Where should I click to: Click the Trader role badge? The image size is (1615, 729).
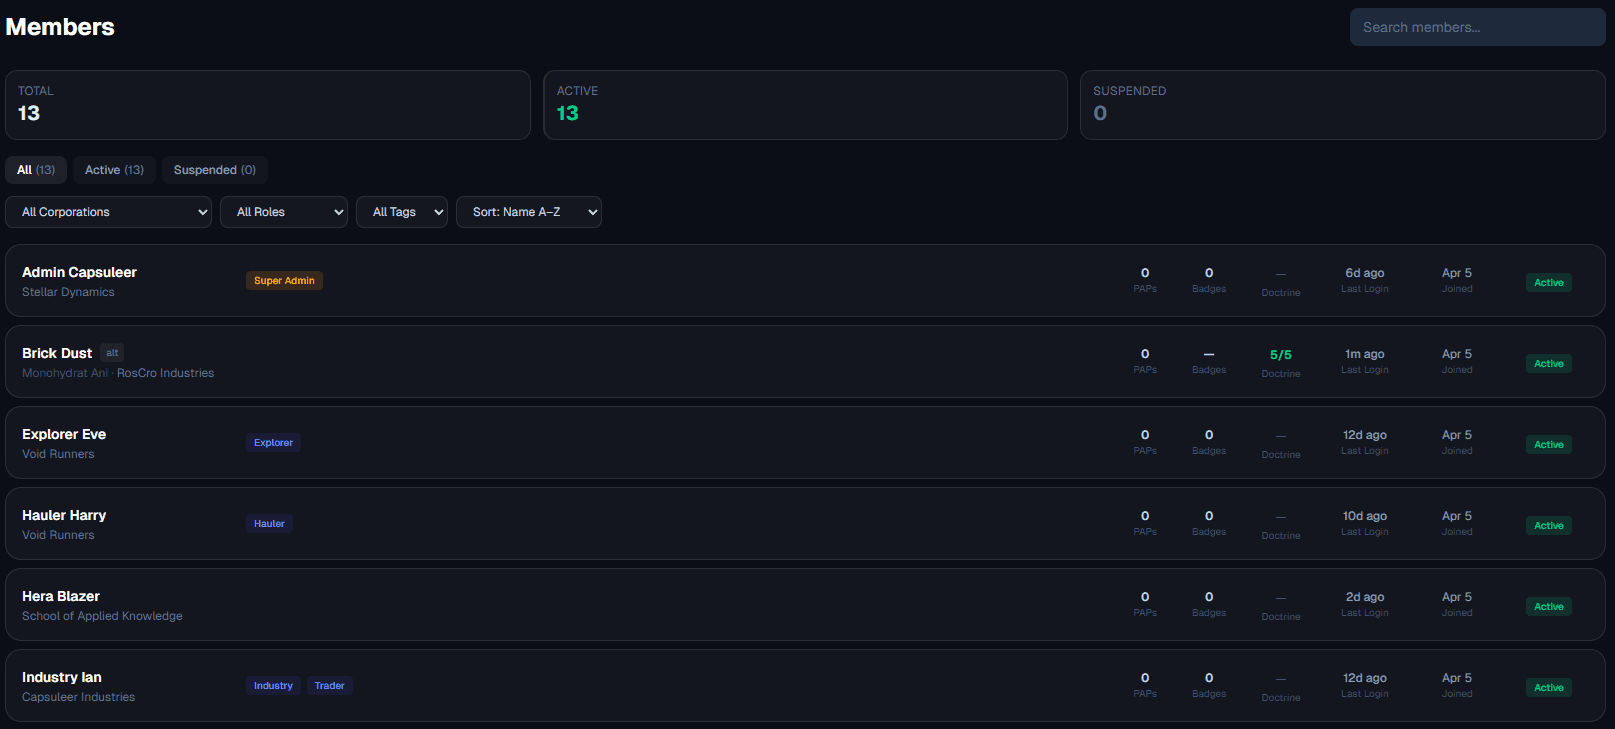click(329, 686)
